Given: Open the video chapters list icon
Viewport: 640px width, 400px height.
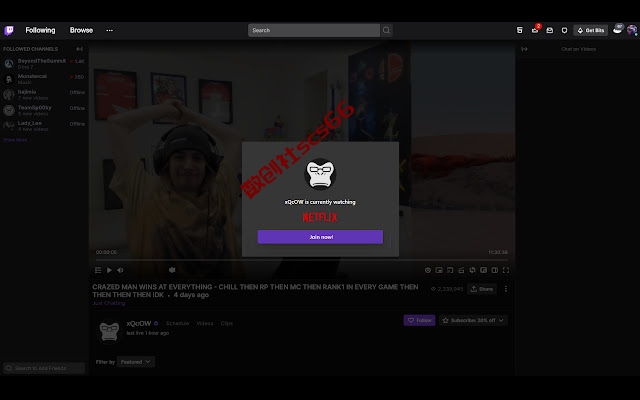Looking at the screenshot, I should (x=98, y=270).
